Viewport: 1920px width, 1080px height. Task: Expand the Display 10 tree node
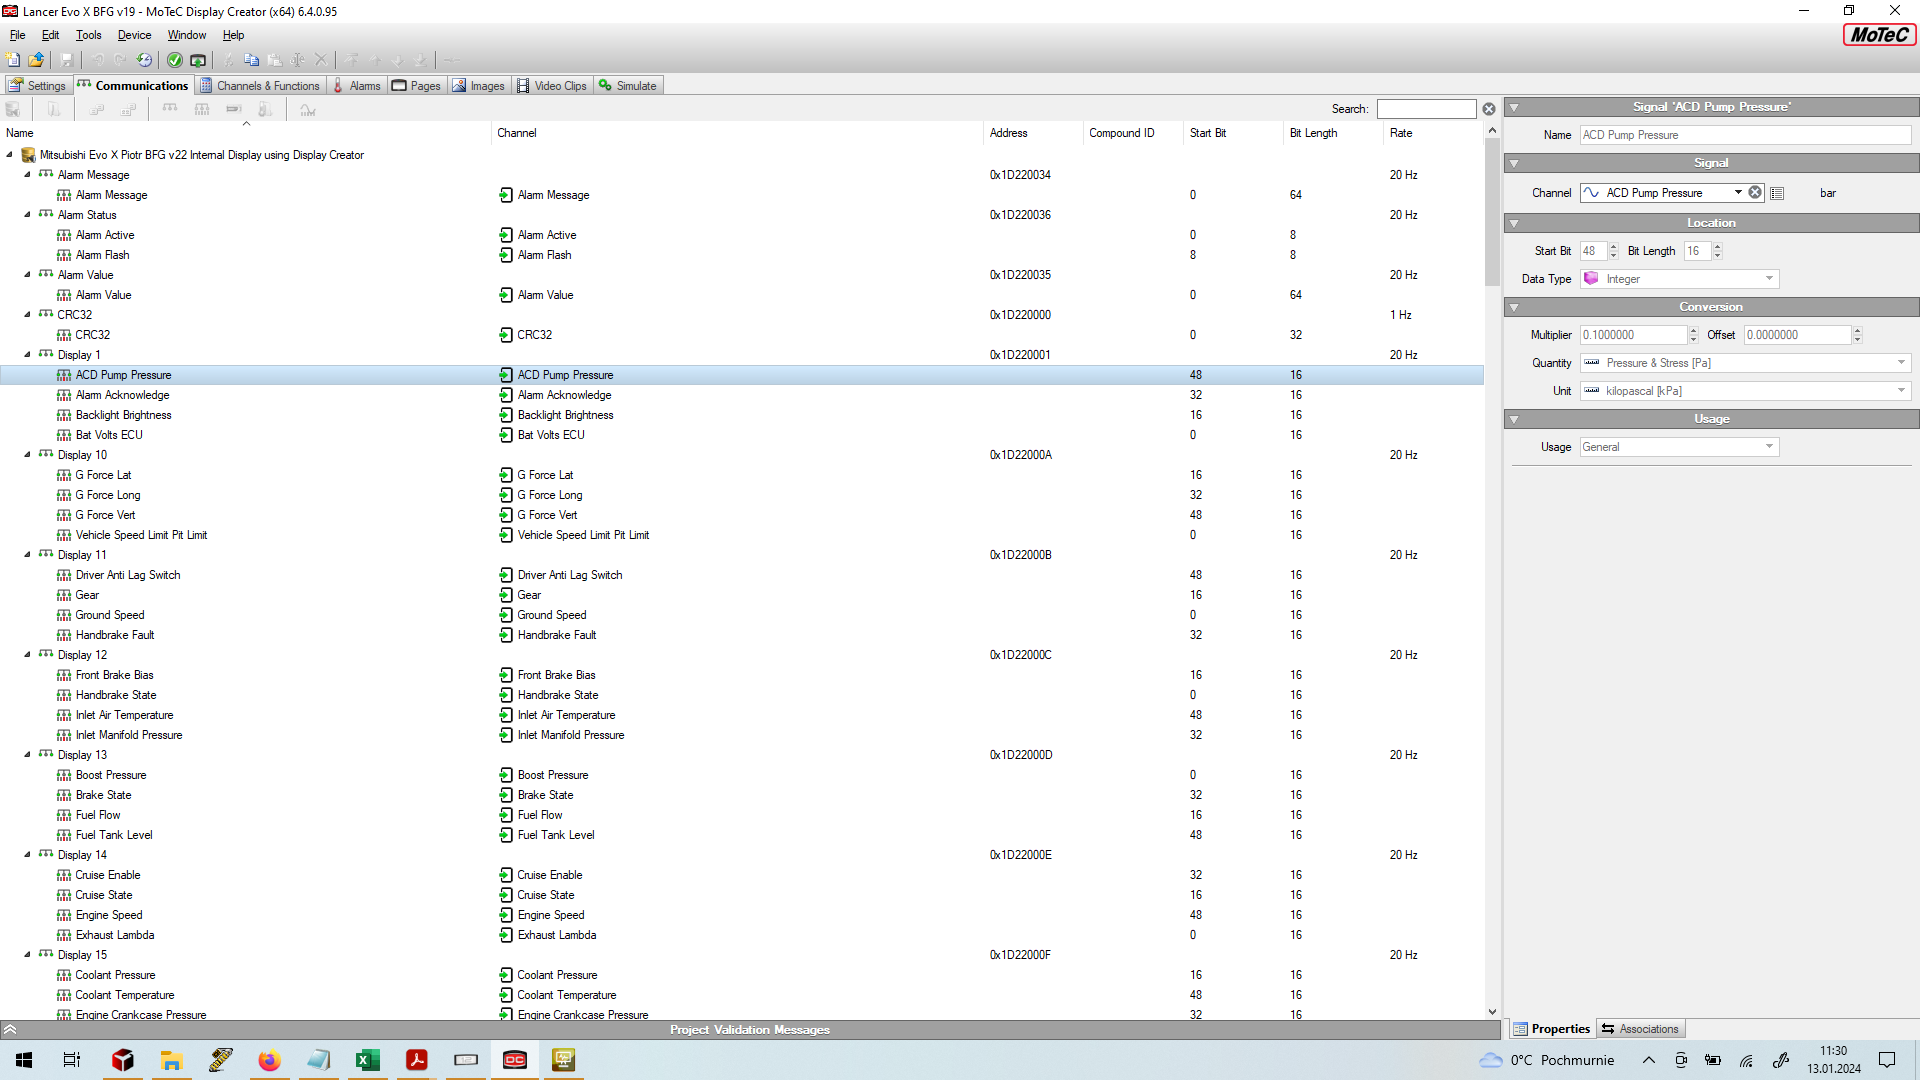[26, 454]
